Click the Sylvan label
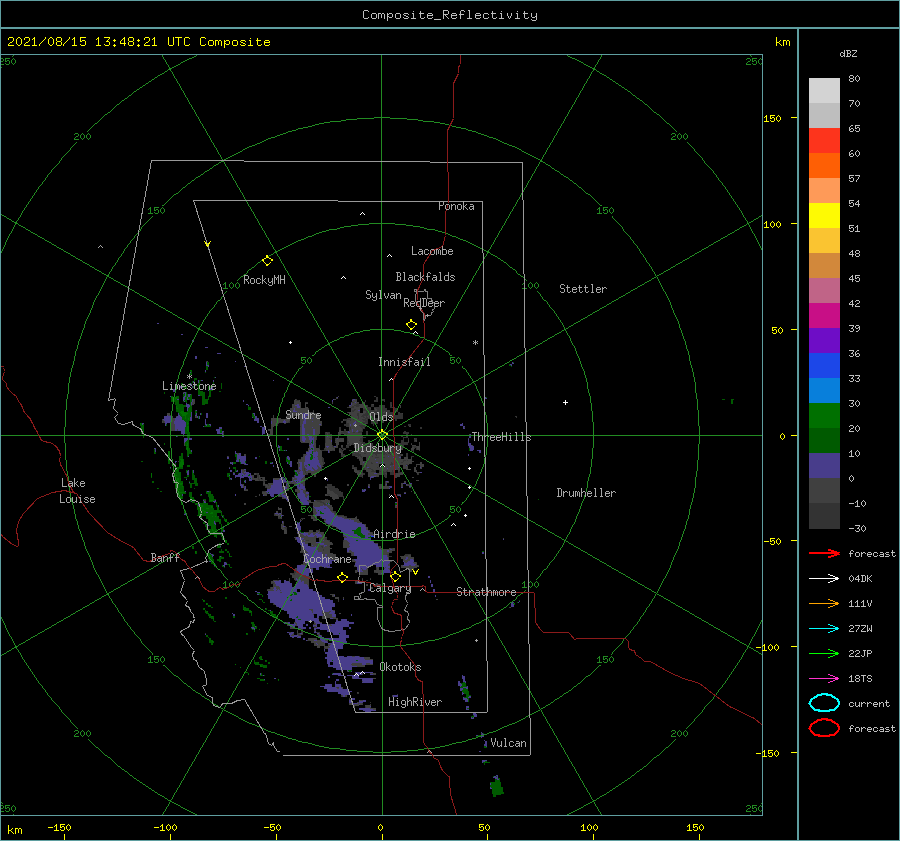Viewport: 900px width, 841px height. point(383,295)
